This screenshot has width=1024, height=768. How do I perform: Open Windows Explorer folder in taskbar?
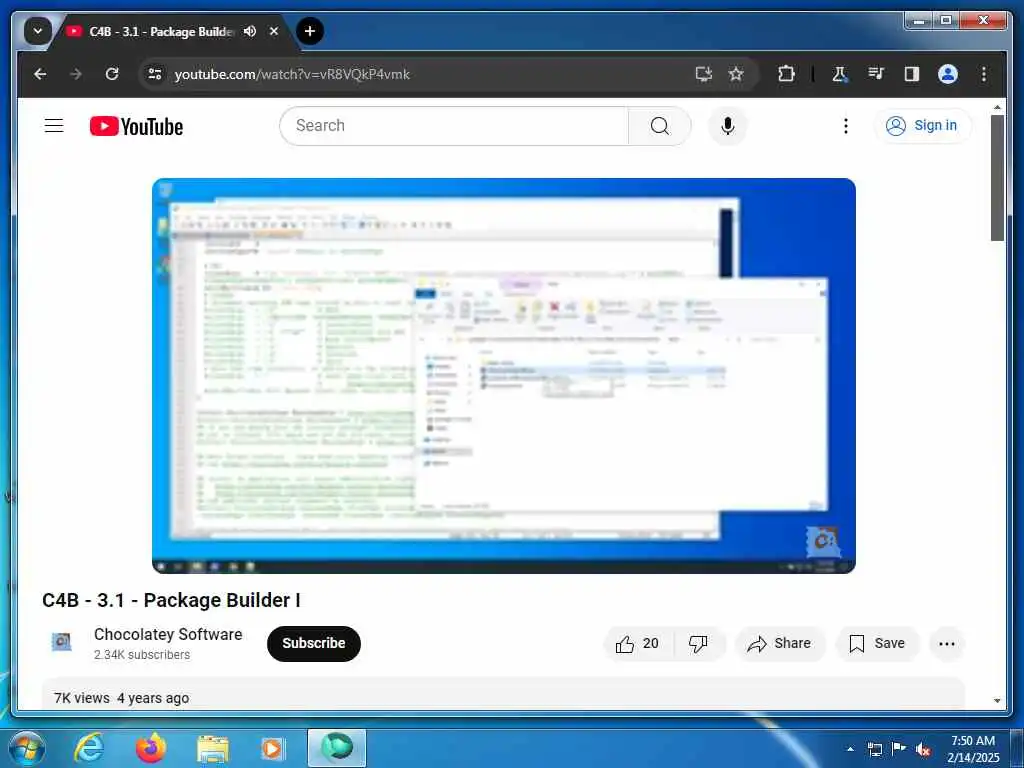point(213,748)
